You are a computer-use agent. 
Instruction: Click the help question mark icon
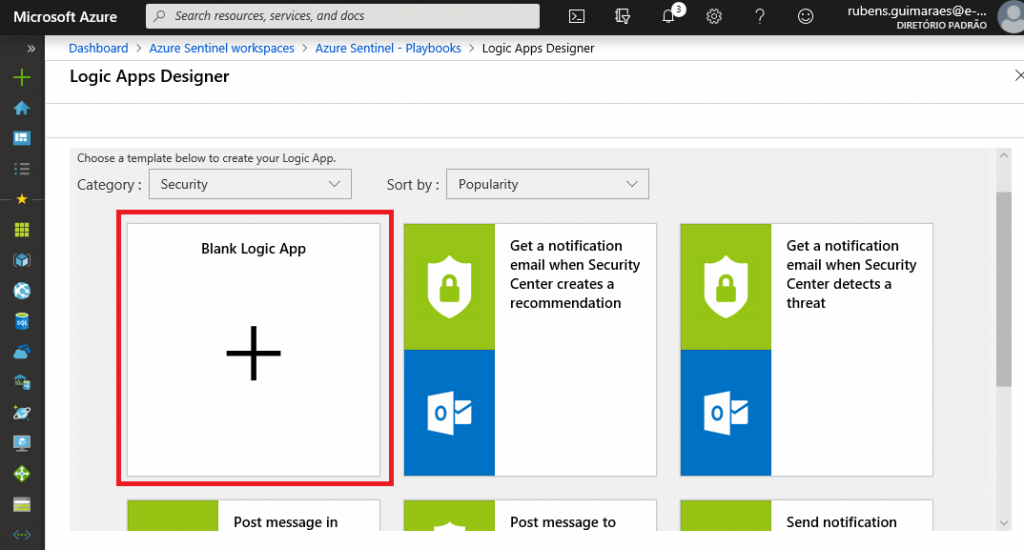point(760,16)
